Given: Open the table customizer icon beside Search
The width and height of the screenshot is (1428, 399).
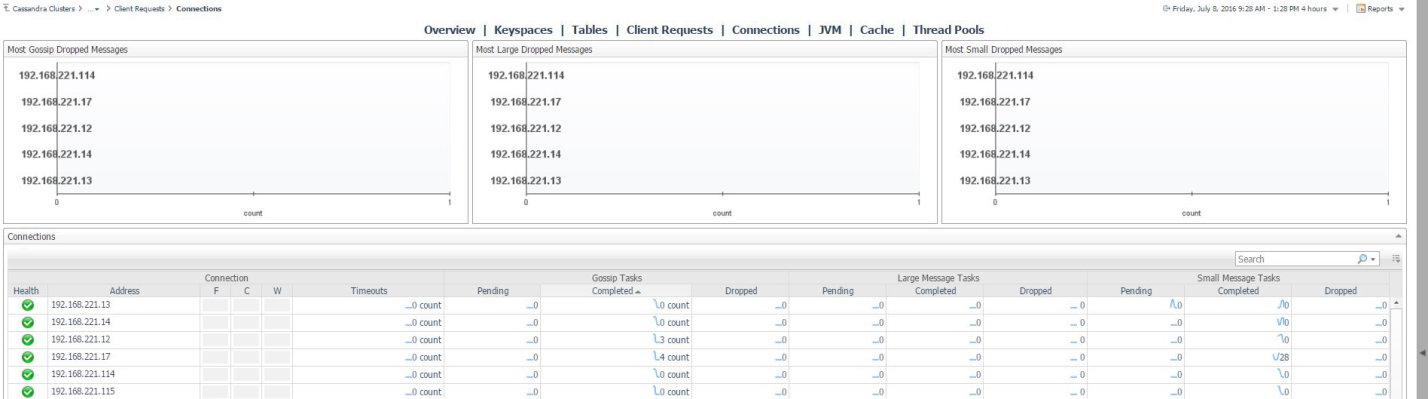Looking at the screenshot, I should (x=1395, y=259).
